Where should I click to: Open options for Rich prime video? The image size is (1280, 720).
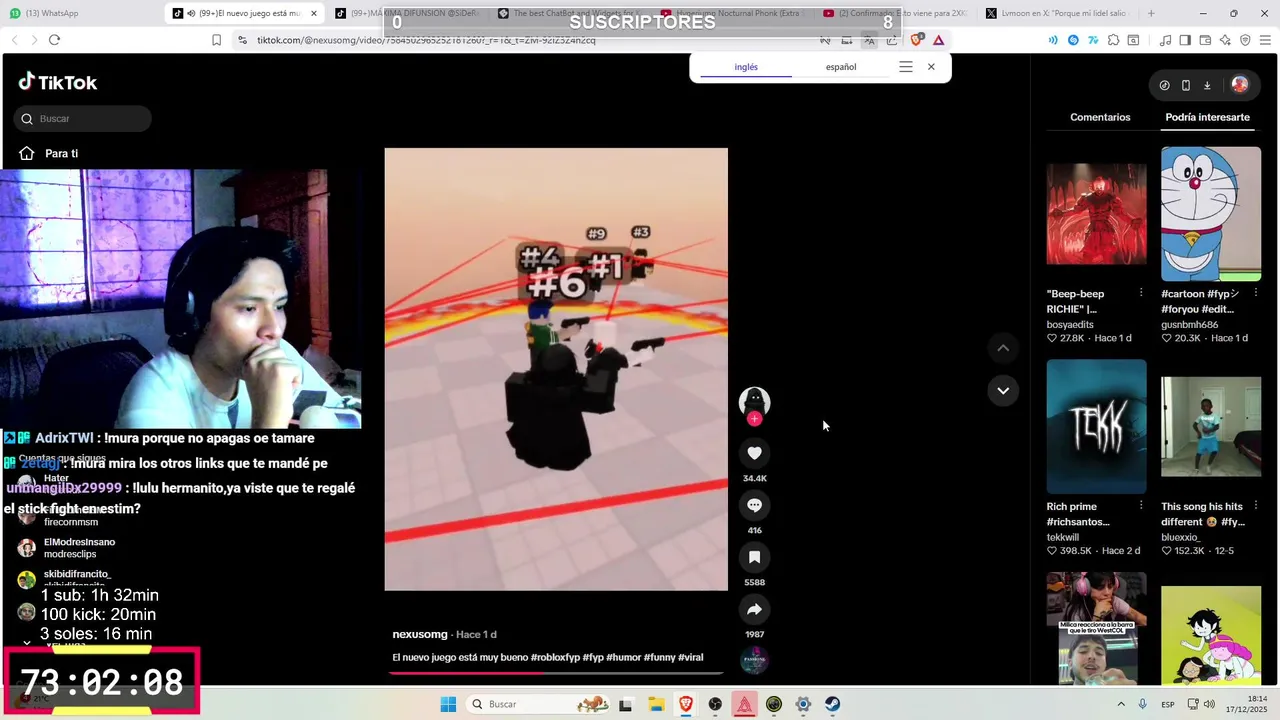(1141, 506)
